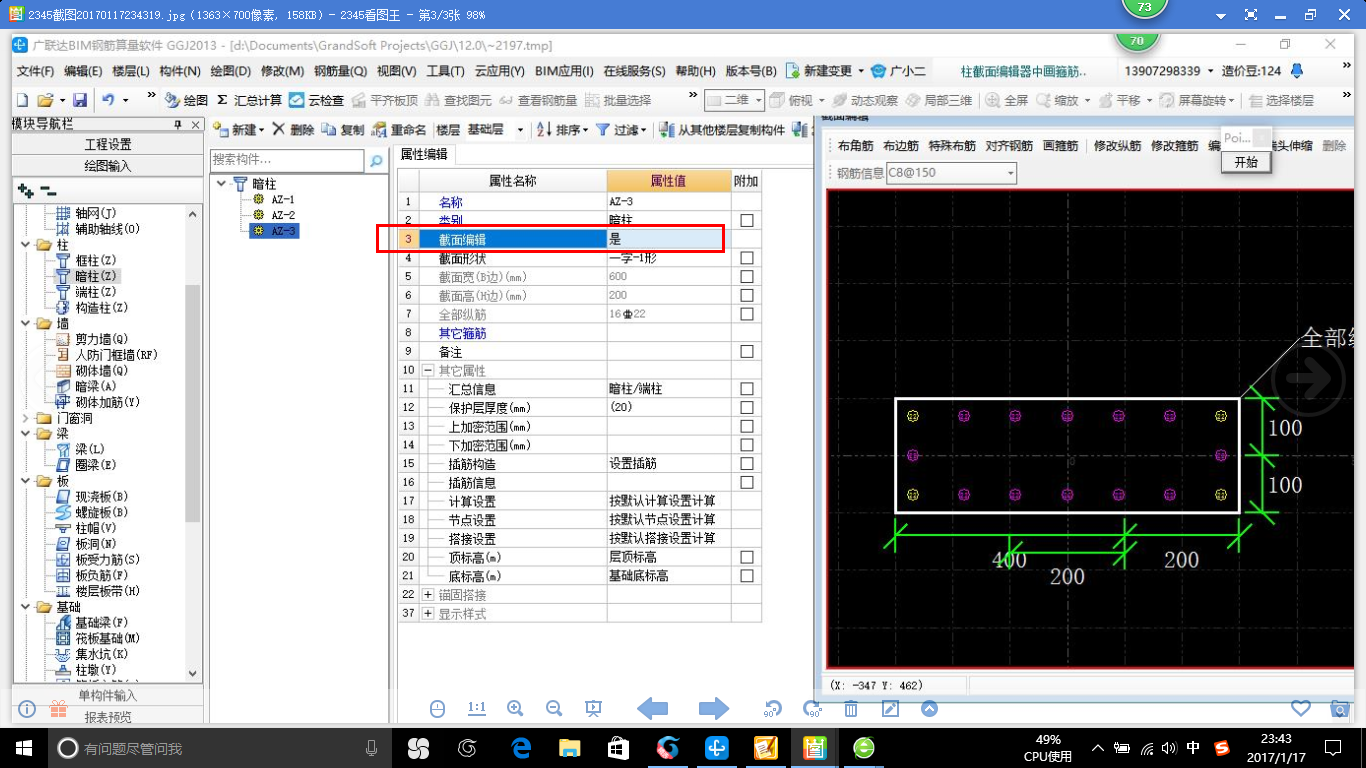Screen dimensions: 1366x768
Task: Click the 删除 delete component button
Action: (x=292, y=130)
